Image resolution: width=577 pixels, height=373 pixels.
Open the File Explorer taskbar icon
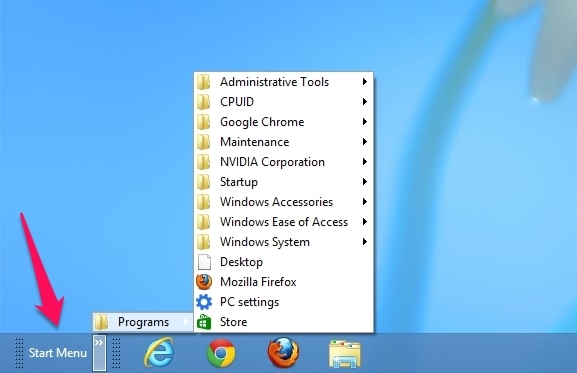345,354
